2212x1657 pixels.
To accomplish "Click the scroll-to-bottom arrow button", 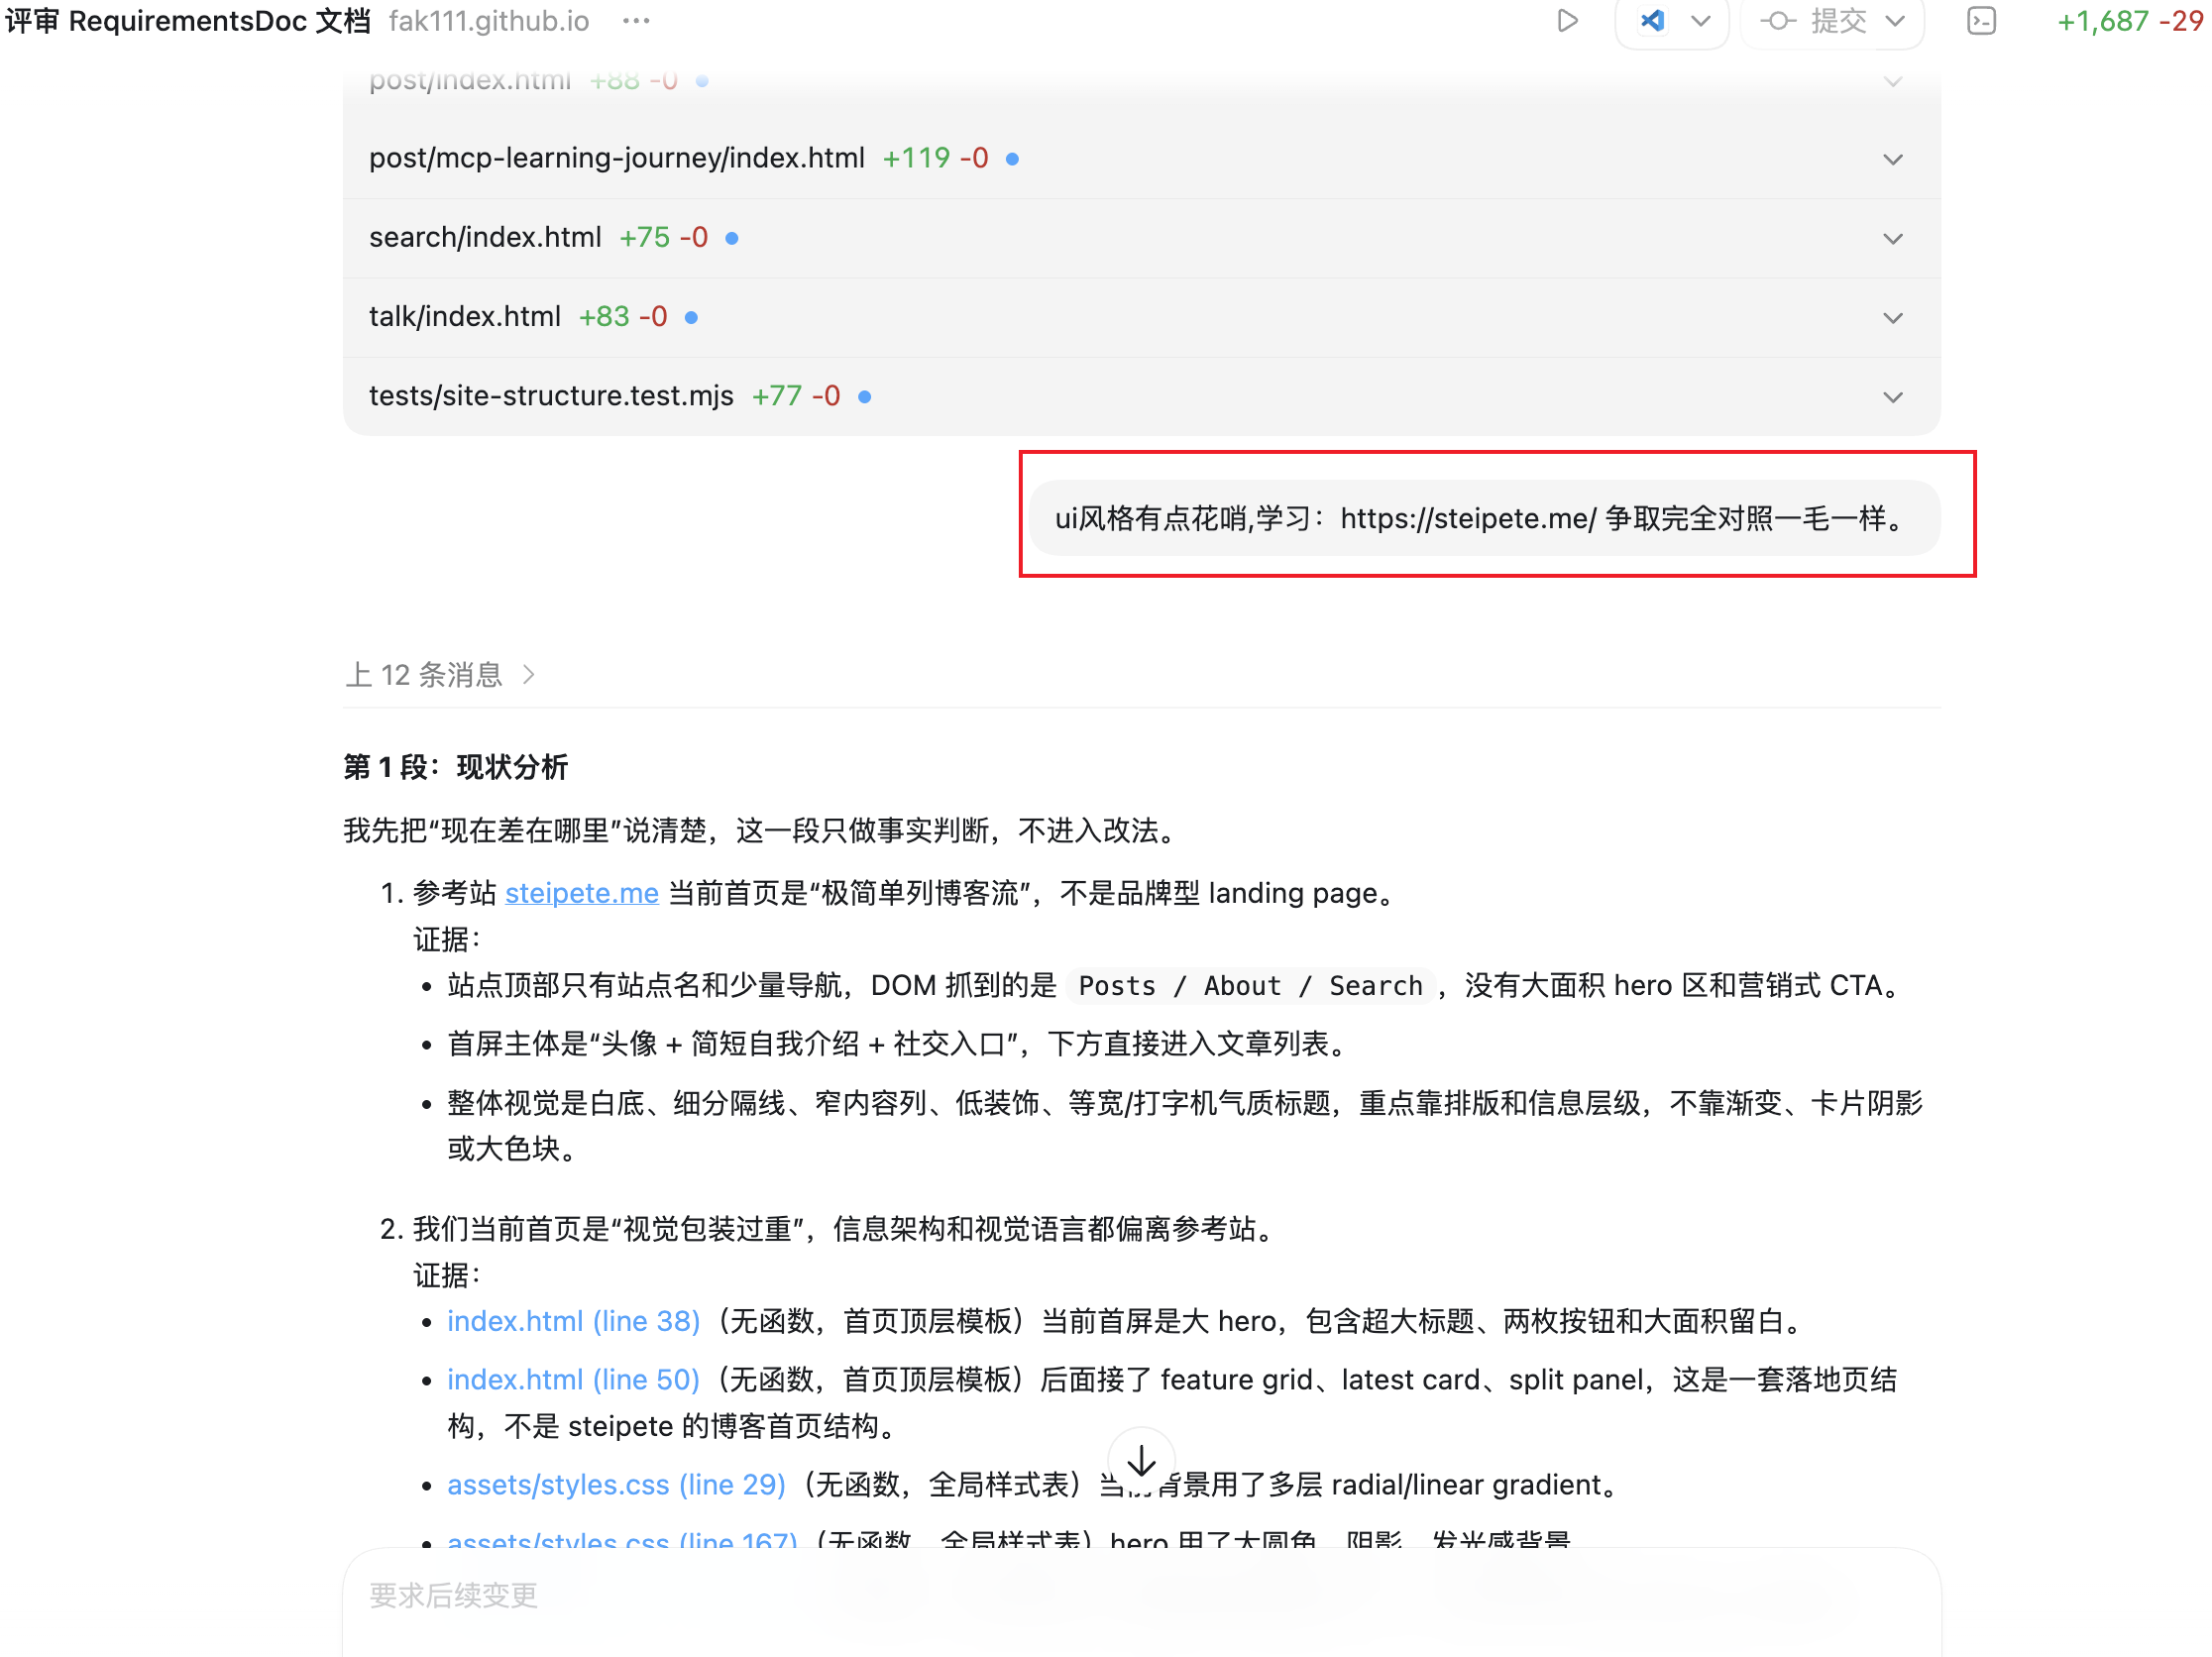I will (x=1141, y=1462).
